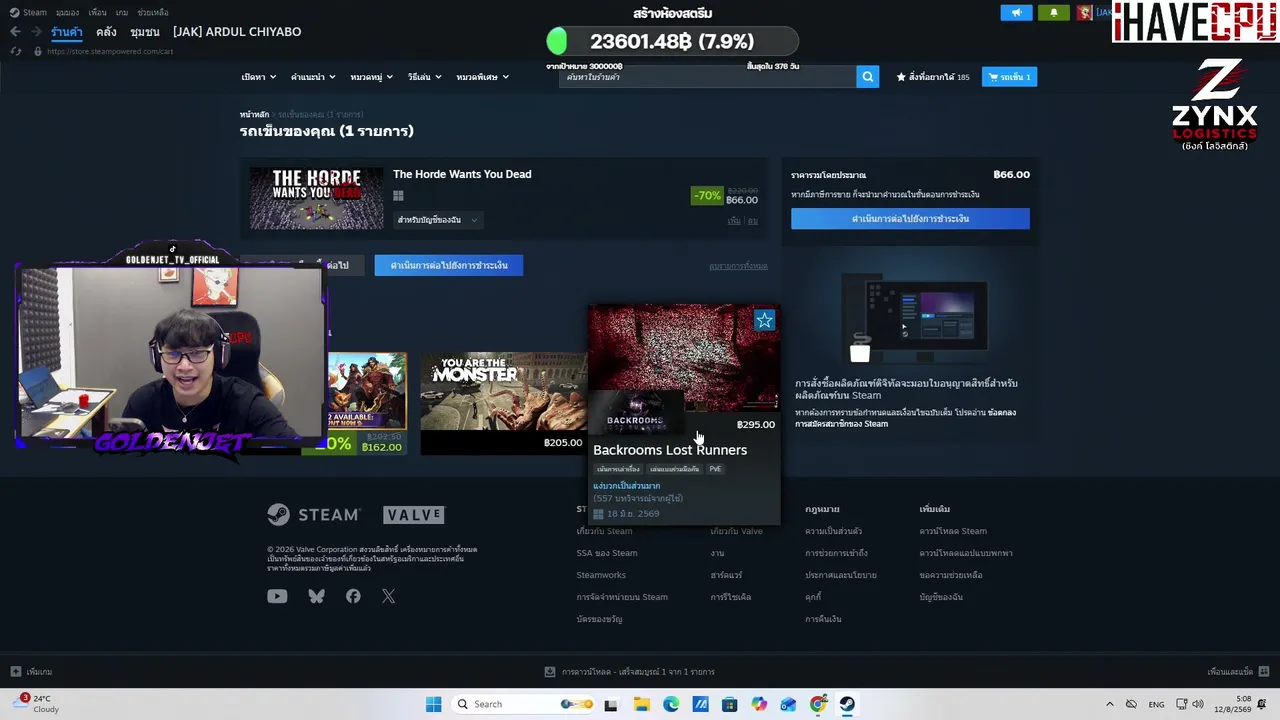Click the Steam icon on the taskbar

(847, 704)
